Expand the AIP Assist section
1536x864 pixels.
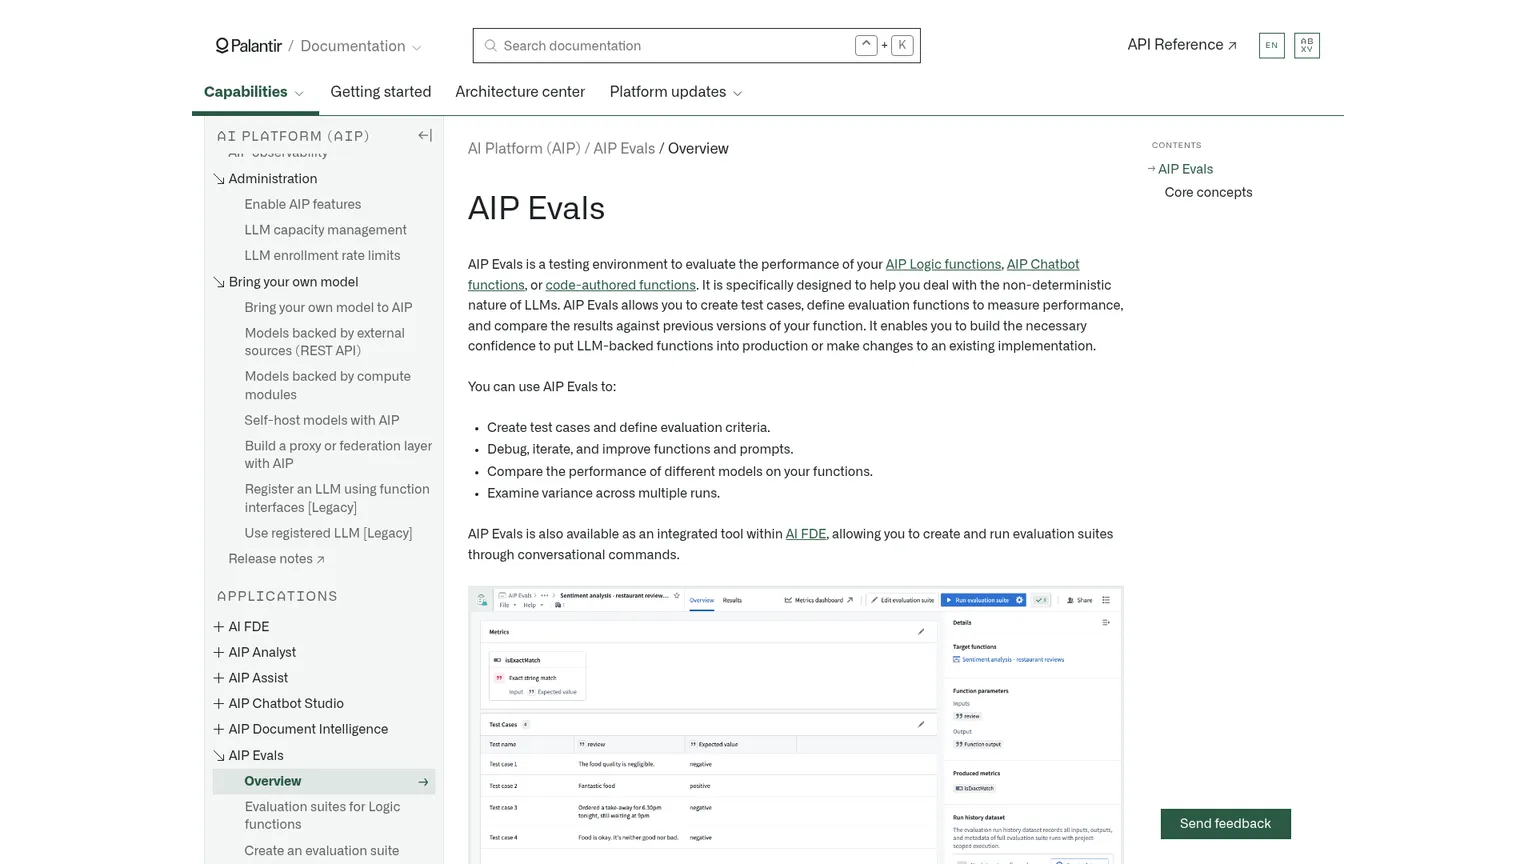pos(219,678)
